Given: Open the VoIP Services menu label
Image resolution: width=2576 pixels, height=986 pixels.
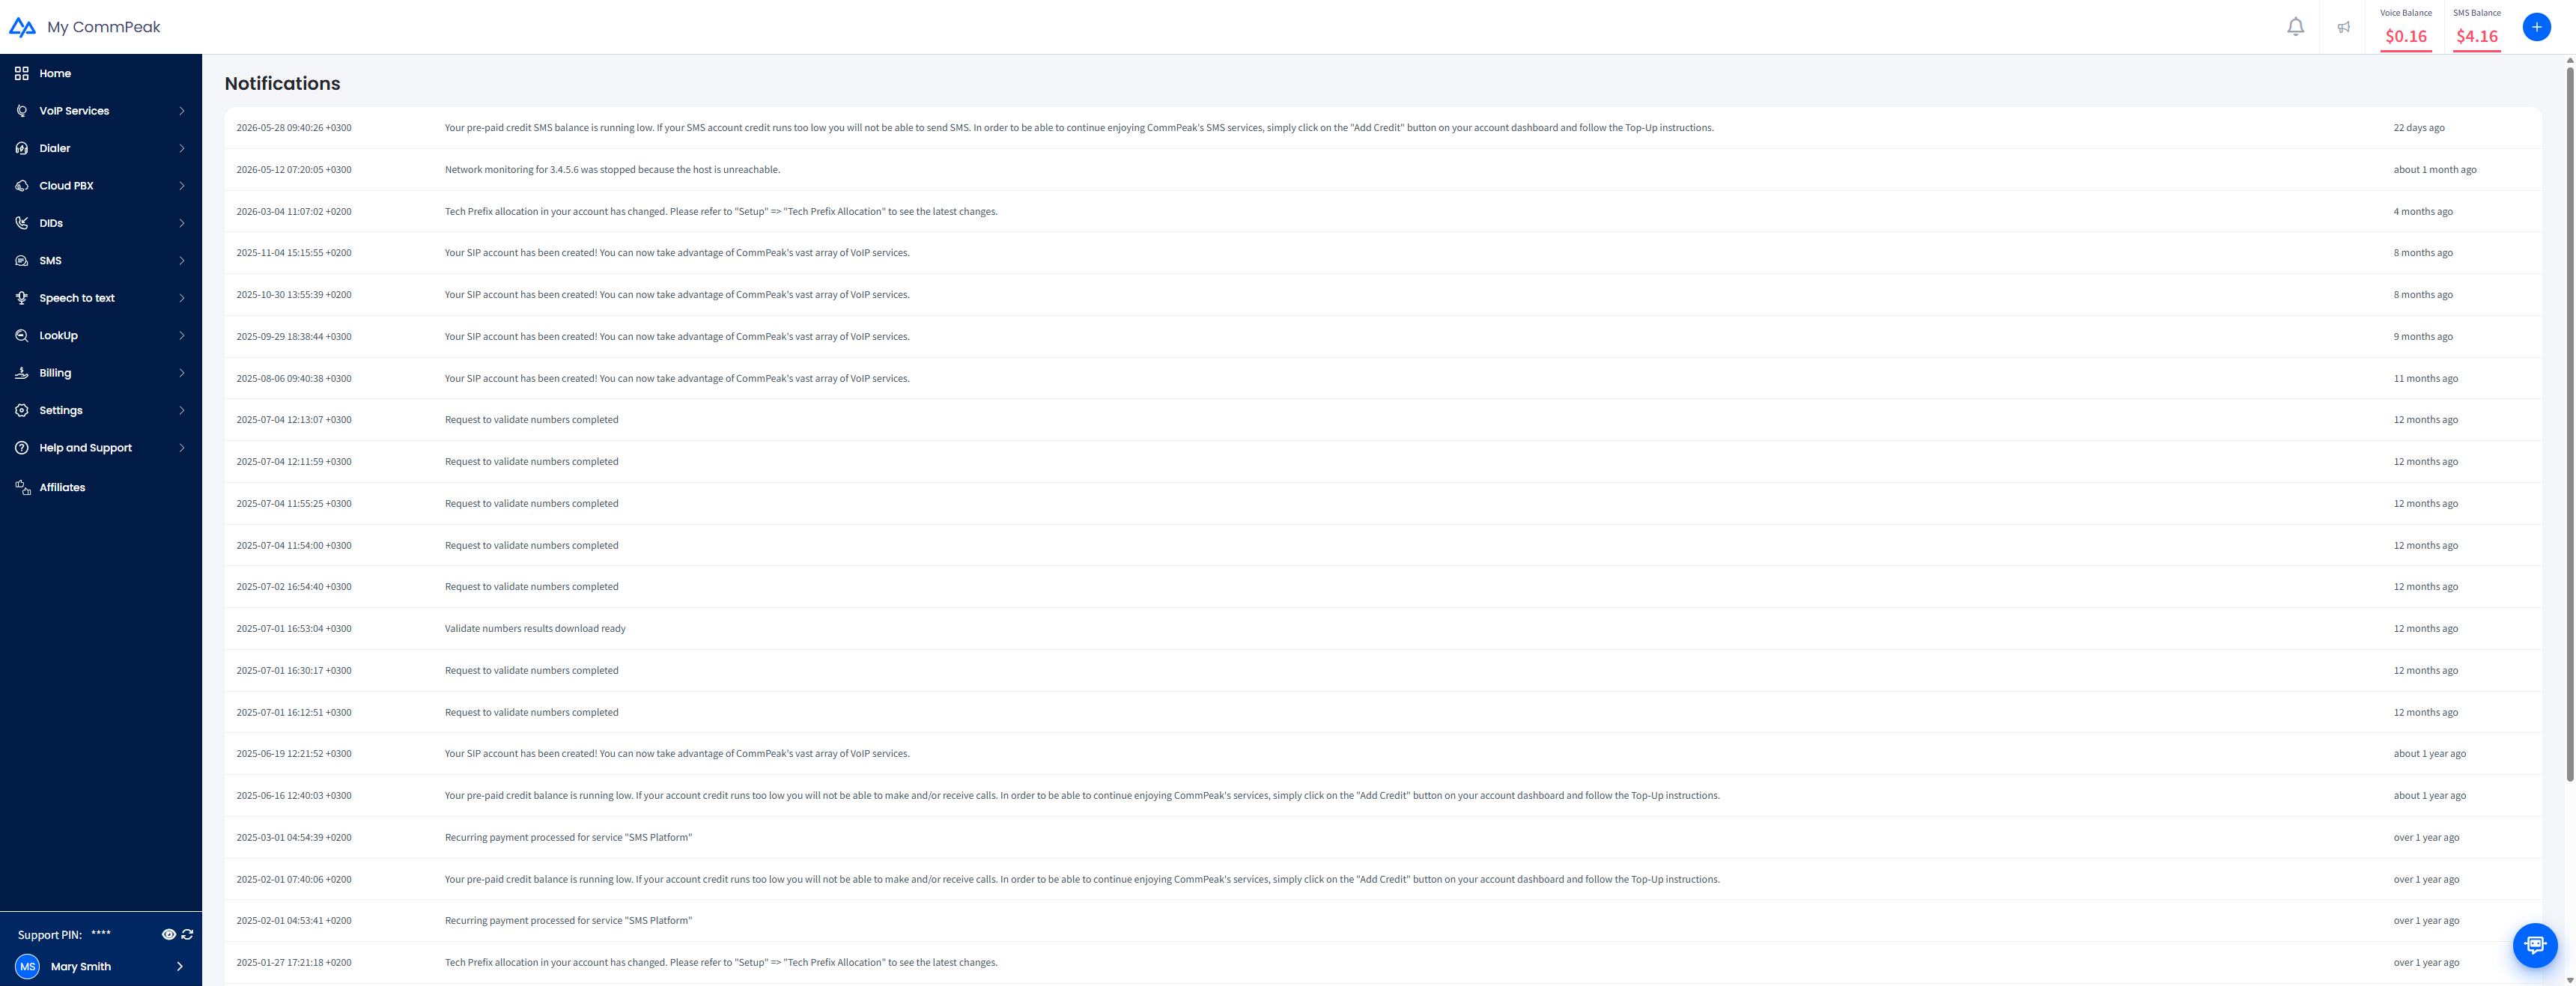Looking at the screenshot, I should coord(74,111).
